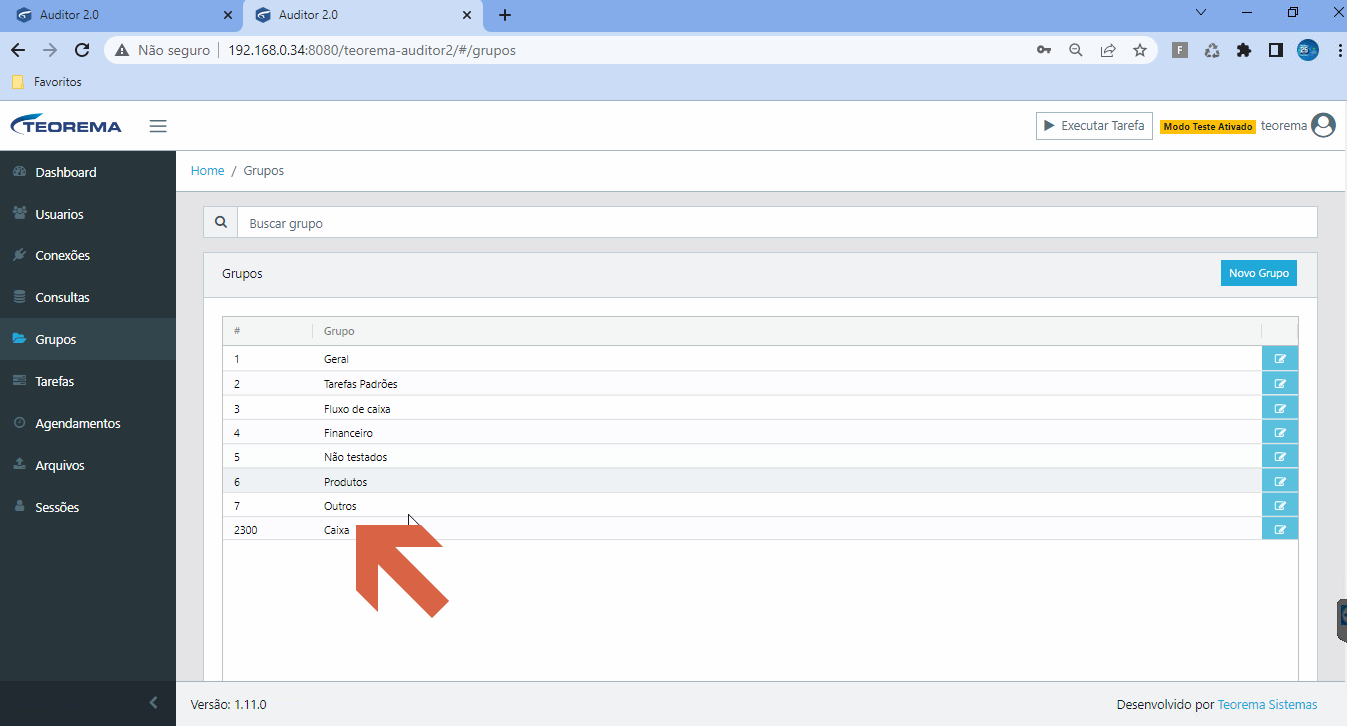Screen dimensions: 1347x726
Task: Open the Agendamentos sidebar item
Action: point(87,423)
